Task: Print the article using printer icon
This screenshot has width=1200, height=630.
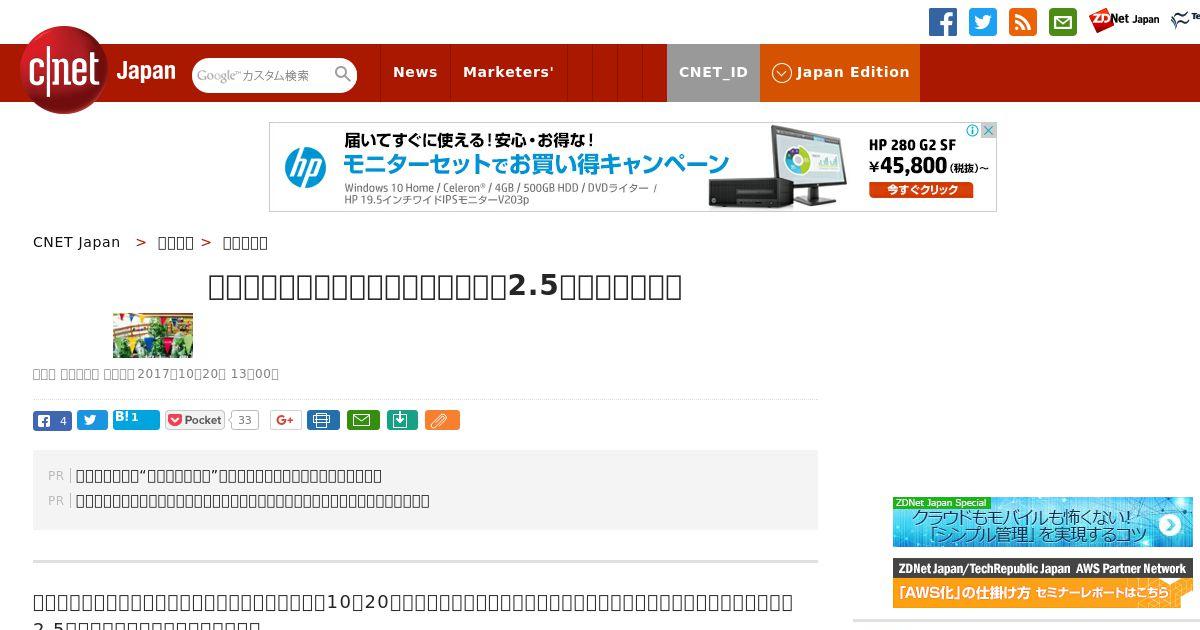Action: click(323, 420)
